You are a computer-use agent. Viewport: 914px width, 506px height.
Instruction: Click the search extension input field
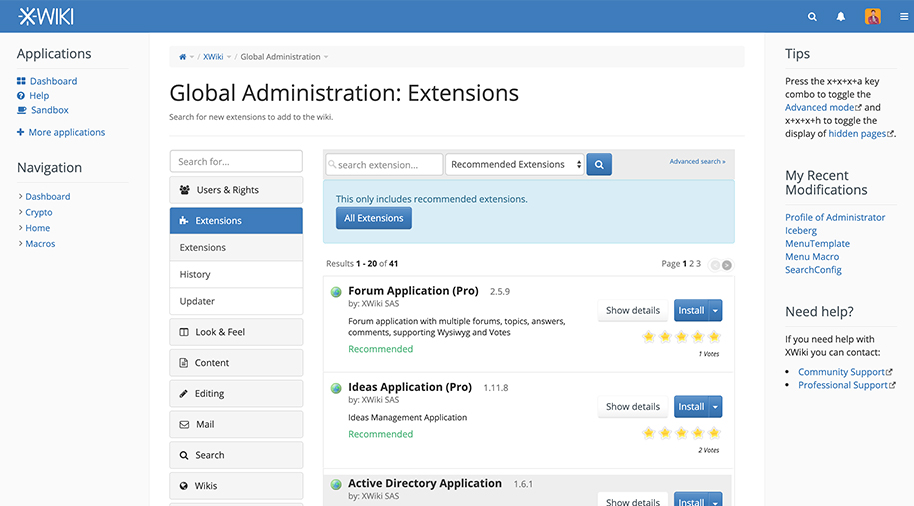pyautogui.click(x=385, y=165)
